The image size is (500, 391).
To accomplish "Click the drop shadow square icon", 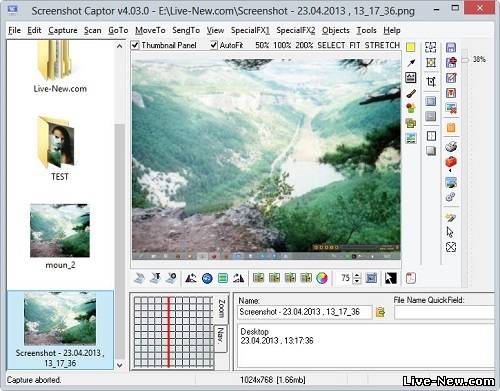I will tap(431, 151).
